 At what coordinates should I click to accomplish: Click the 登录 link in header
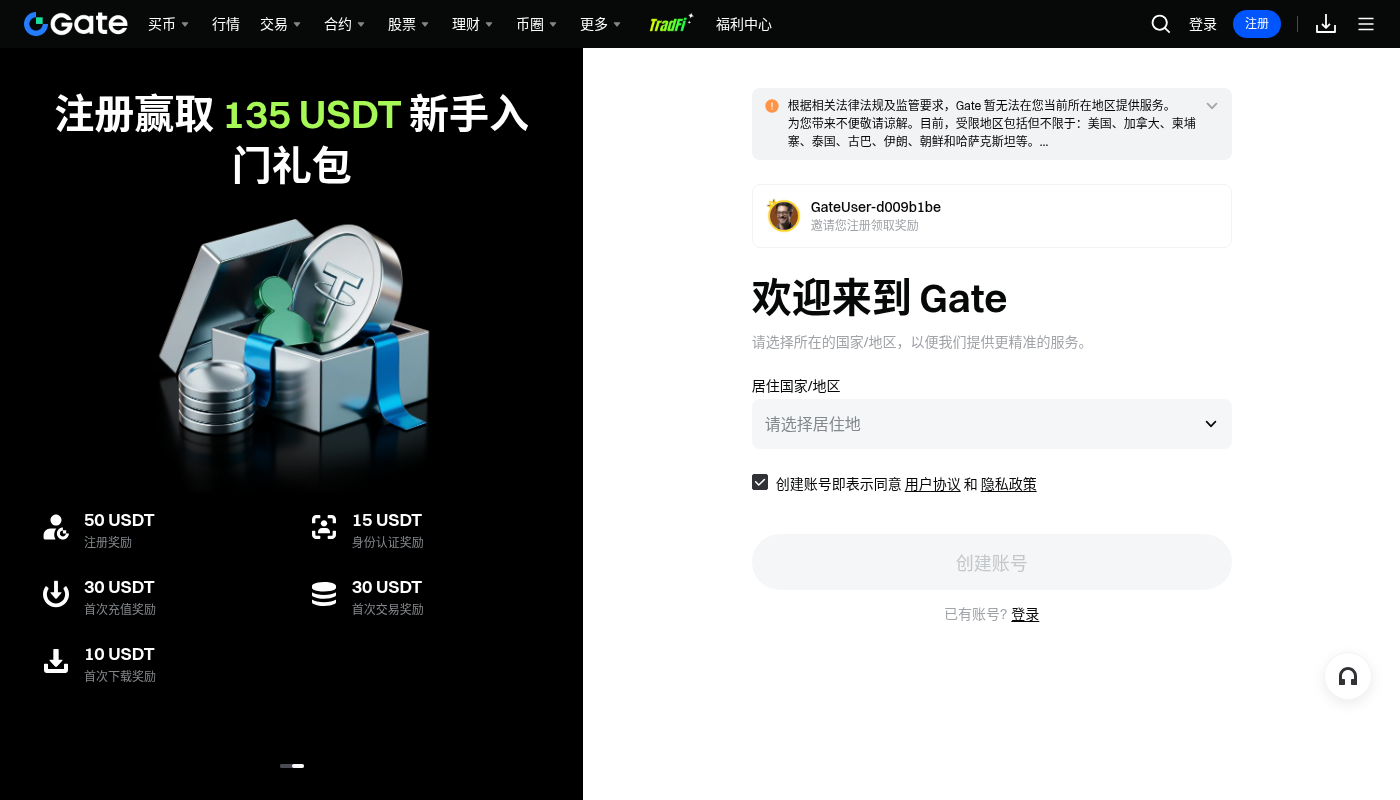coord(1203,24)
